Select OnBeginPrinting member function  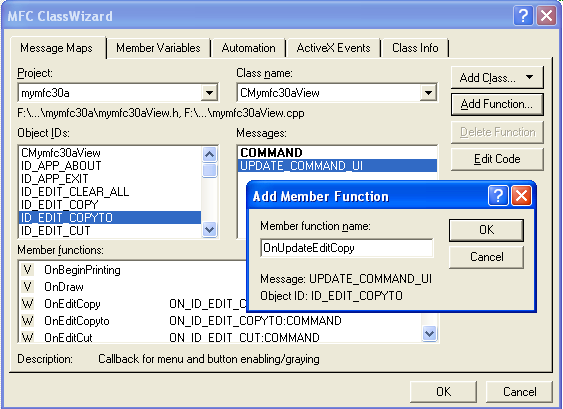click(x=133, y=270)
